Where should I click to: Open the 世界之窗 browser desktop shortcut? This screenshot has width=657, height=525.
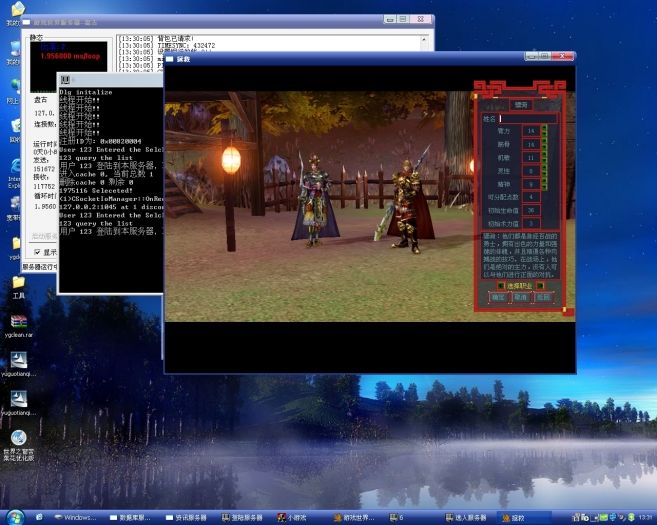[x=18, y=439]
